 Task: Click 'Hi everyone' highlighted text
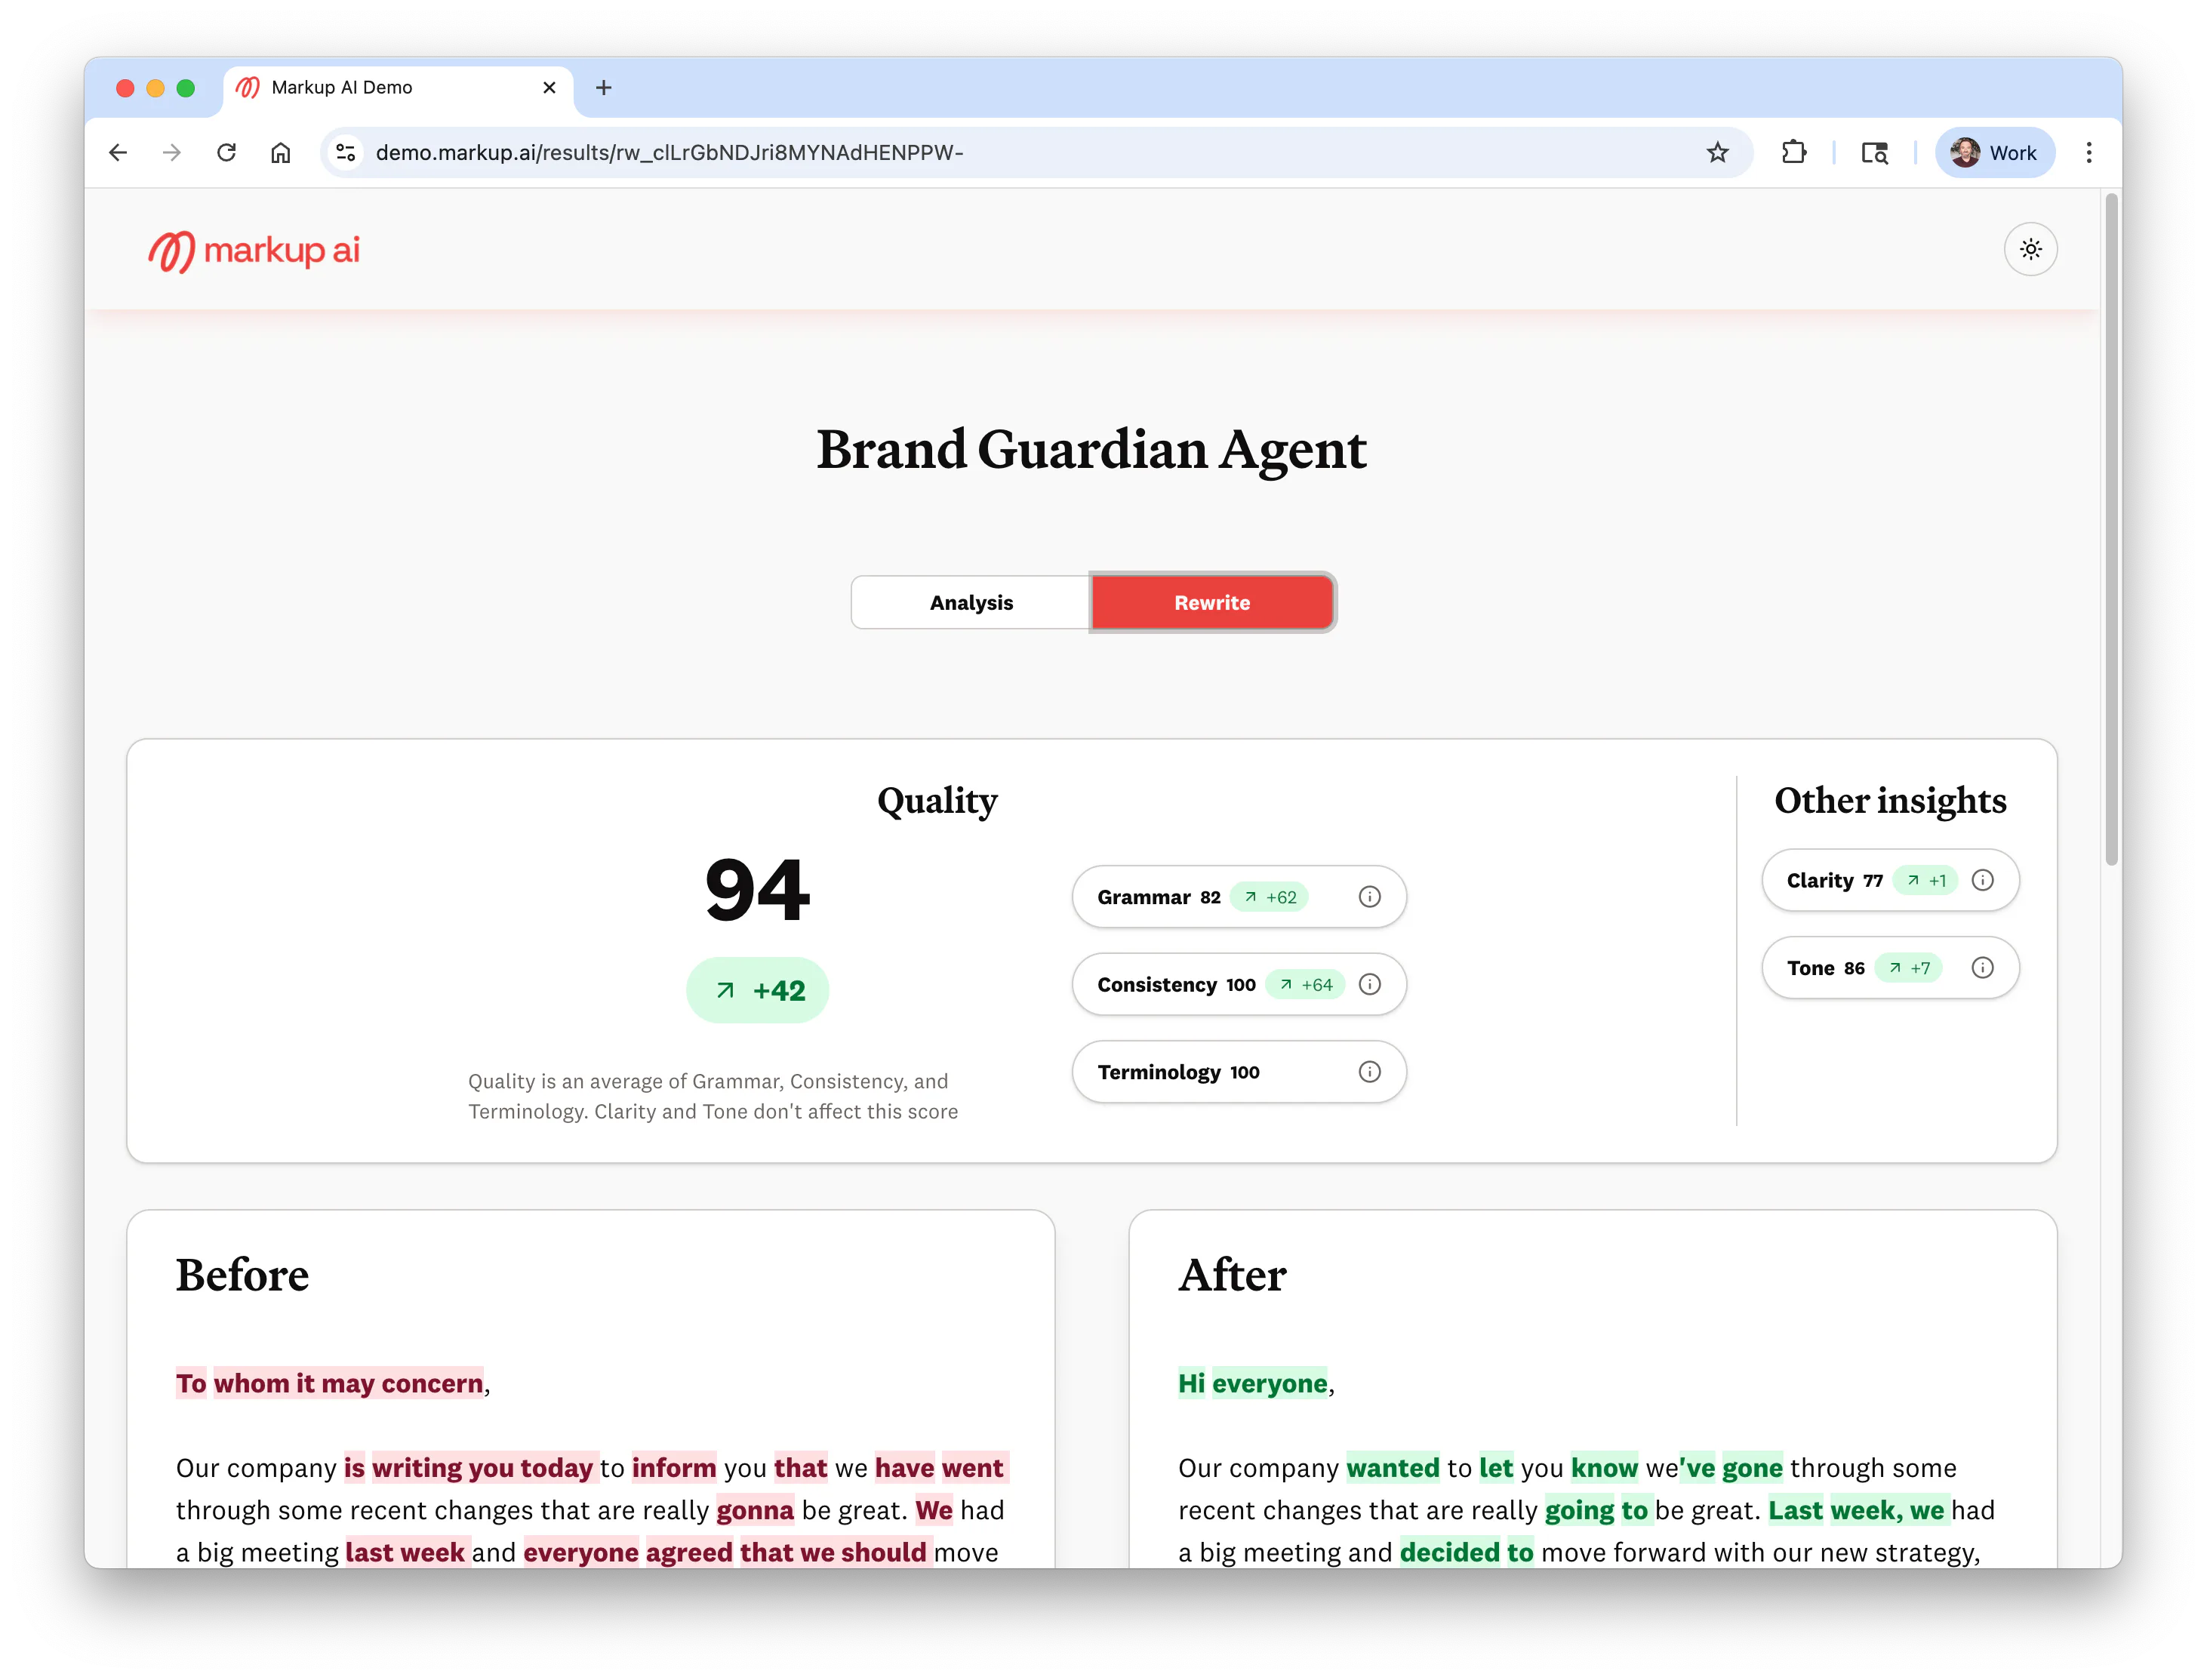click(x=1252, y=1383)
